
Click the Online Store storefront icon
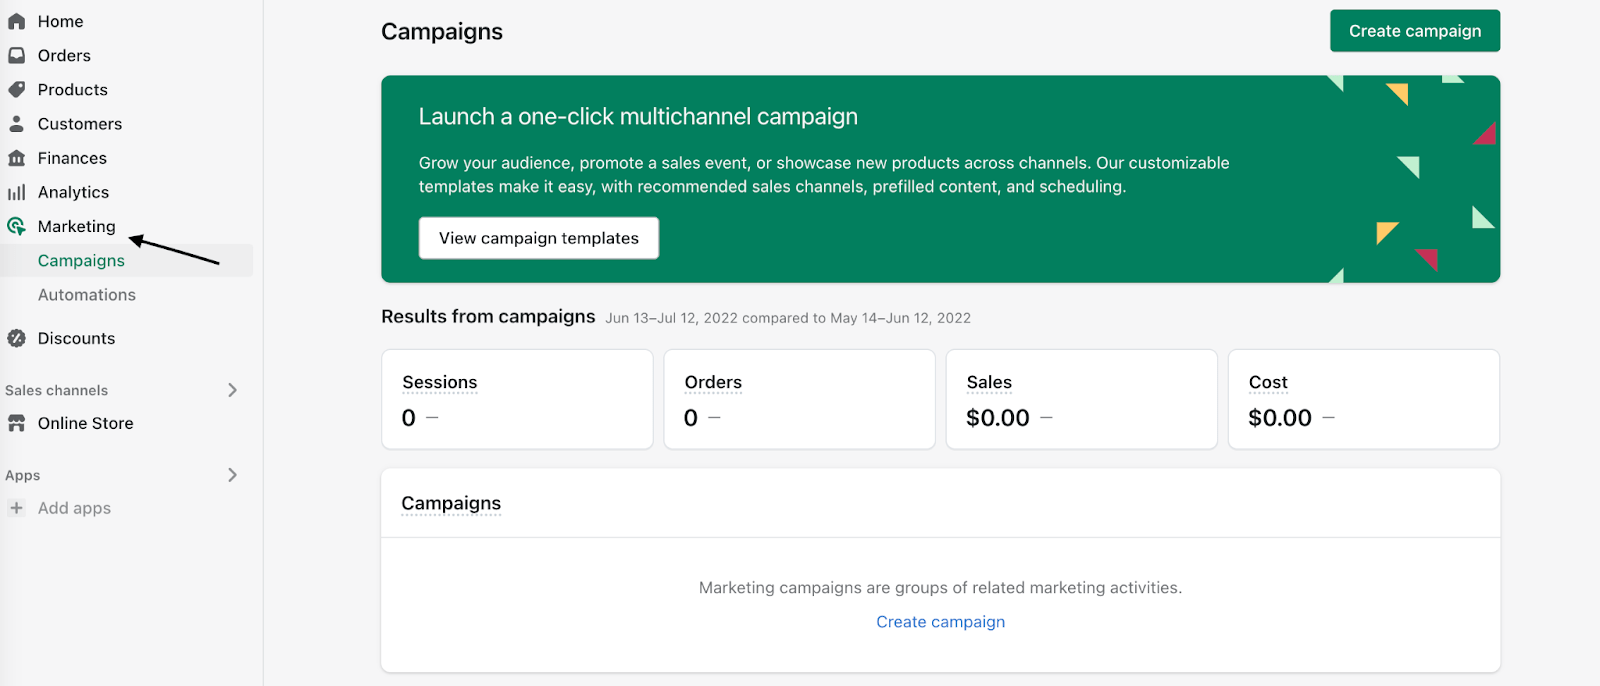coord(16,423)
